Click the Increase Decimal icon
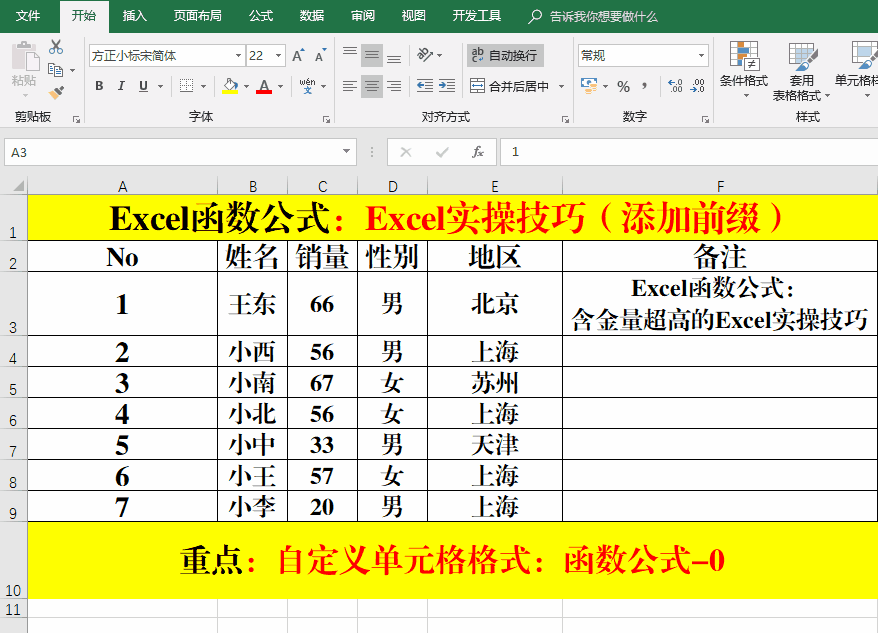The height and width of the screenshot is (633, 878). click(x=675, y=87)
